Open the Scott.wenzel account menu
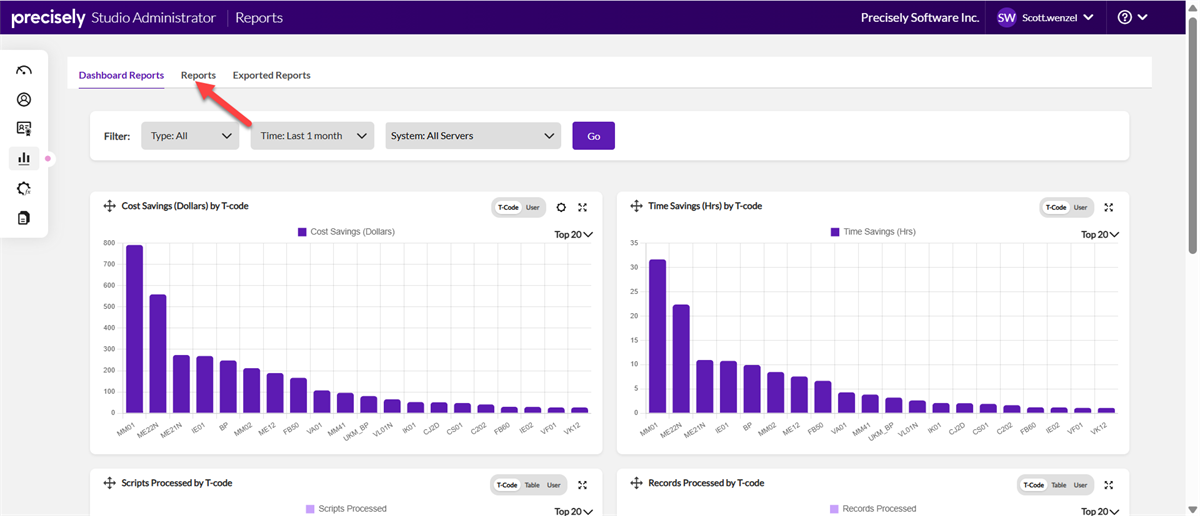The height and width of the screenshot is (516, 1200). 1046,17
